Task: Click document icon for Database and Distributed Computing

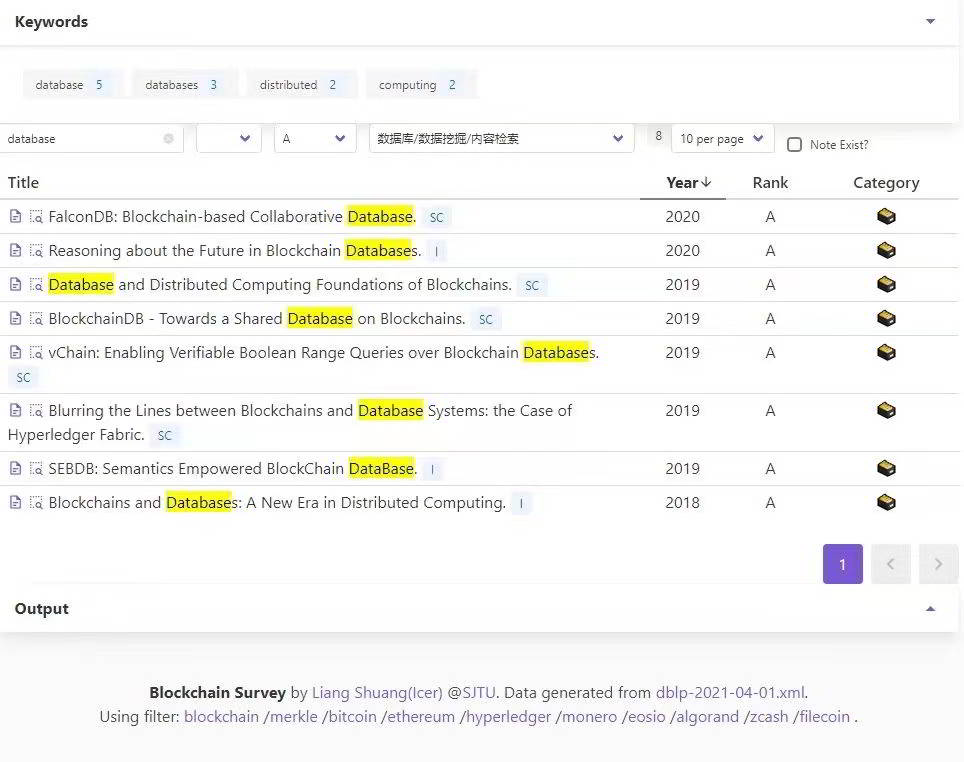Action: point(15,284)
